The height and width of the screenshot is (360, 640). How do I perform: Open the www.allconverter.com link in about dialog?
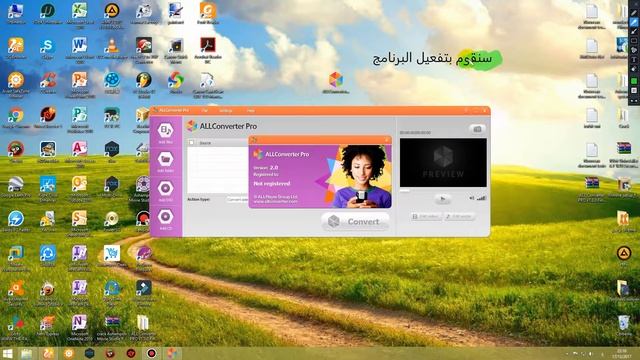tap(276, 201)
